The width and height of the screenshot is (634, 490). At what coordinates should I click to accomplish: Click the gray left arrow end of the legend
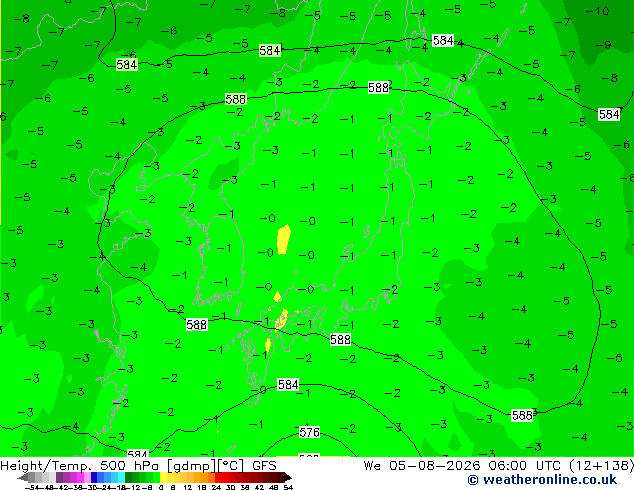[23, 477]
